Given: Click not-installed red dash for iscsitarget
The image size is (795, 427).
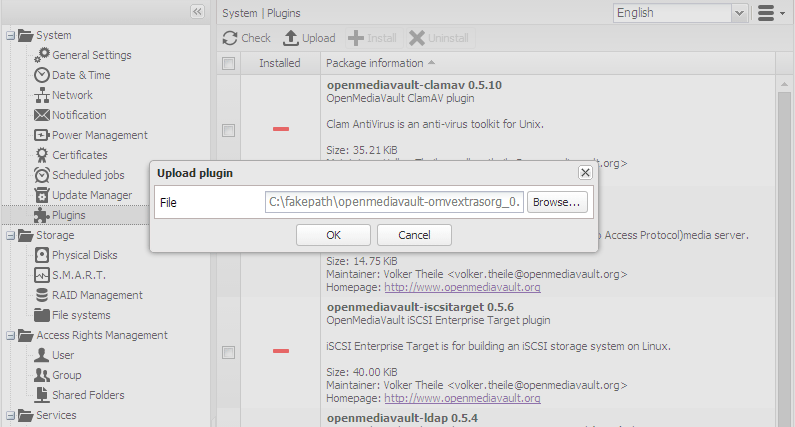Looking at the screenshot, I should (x=281, y=351).
